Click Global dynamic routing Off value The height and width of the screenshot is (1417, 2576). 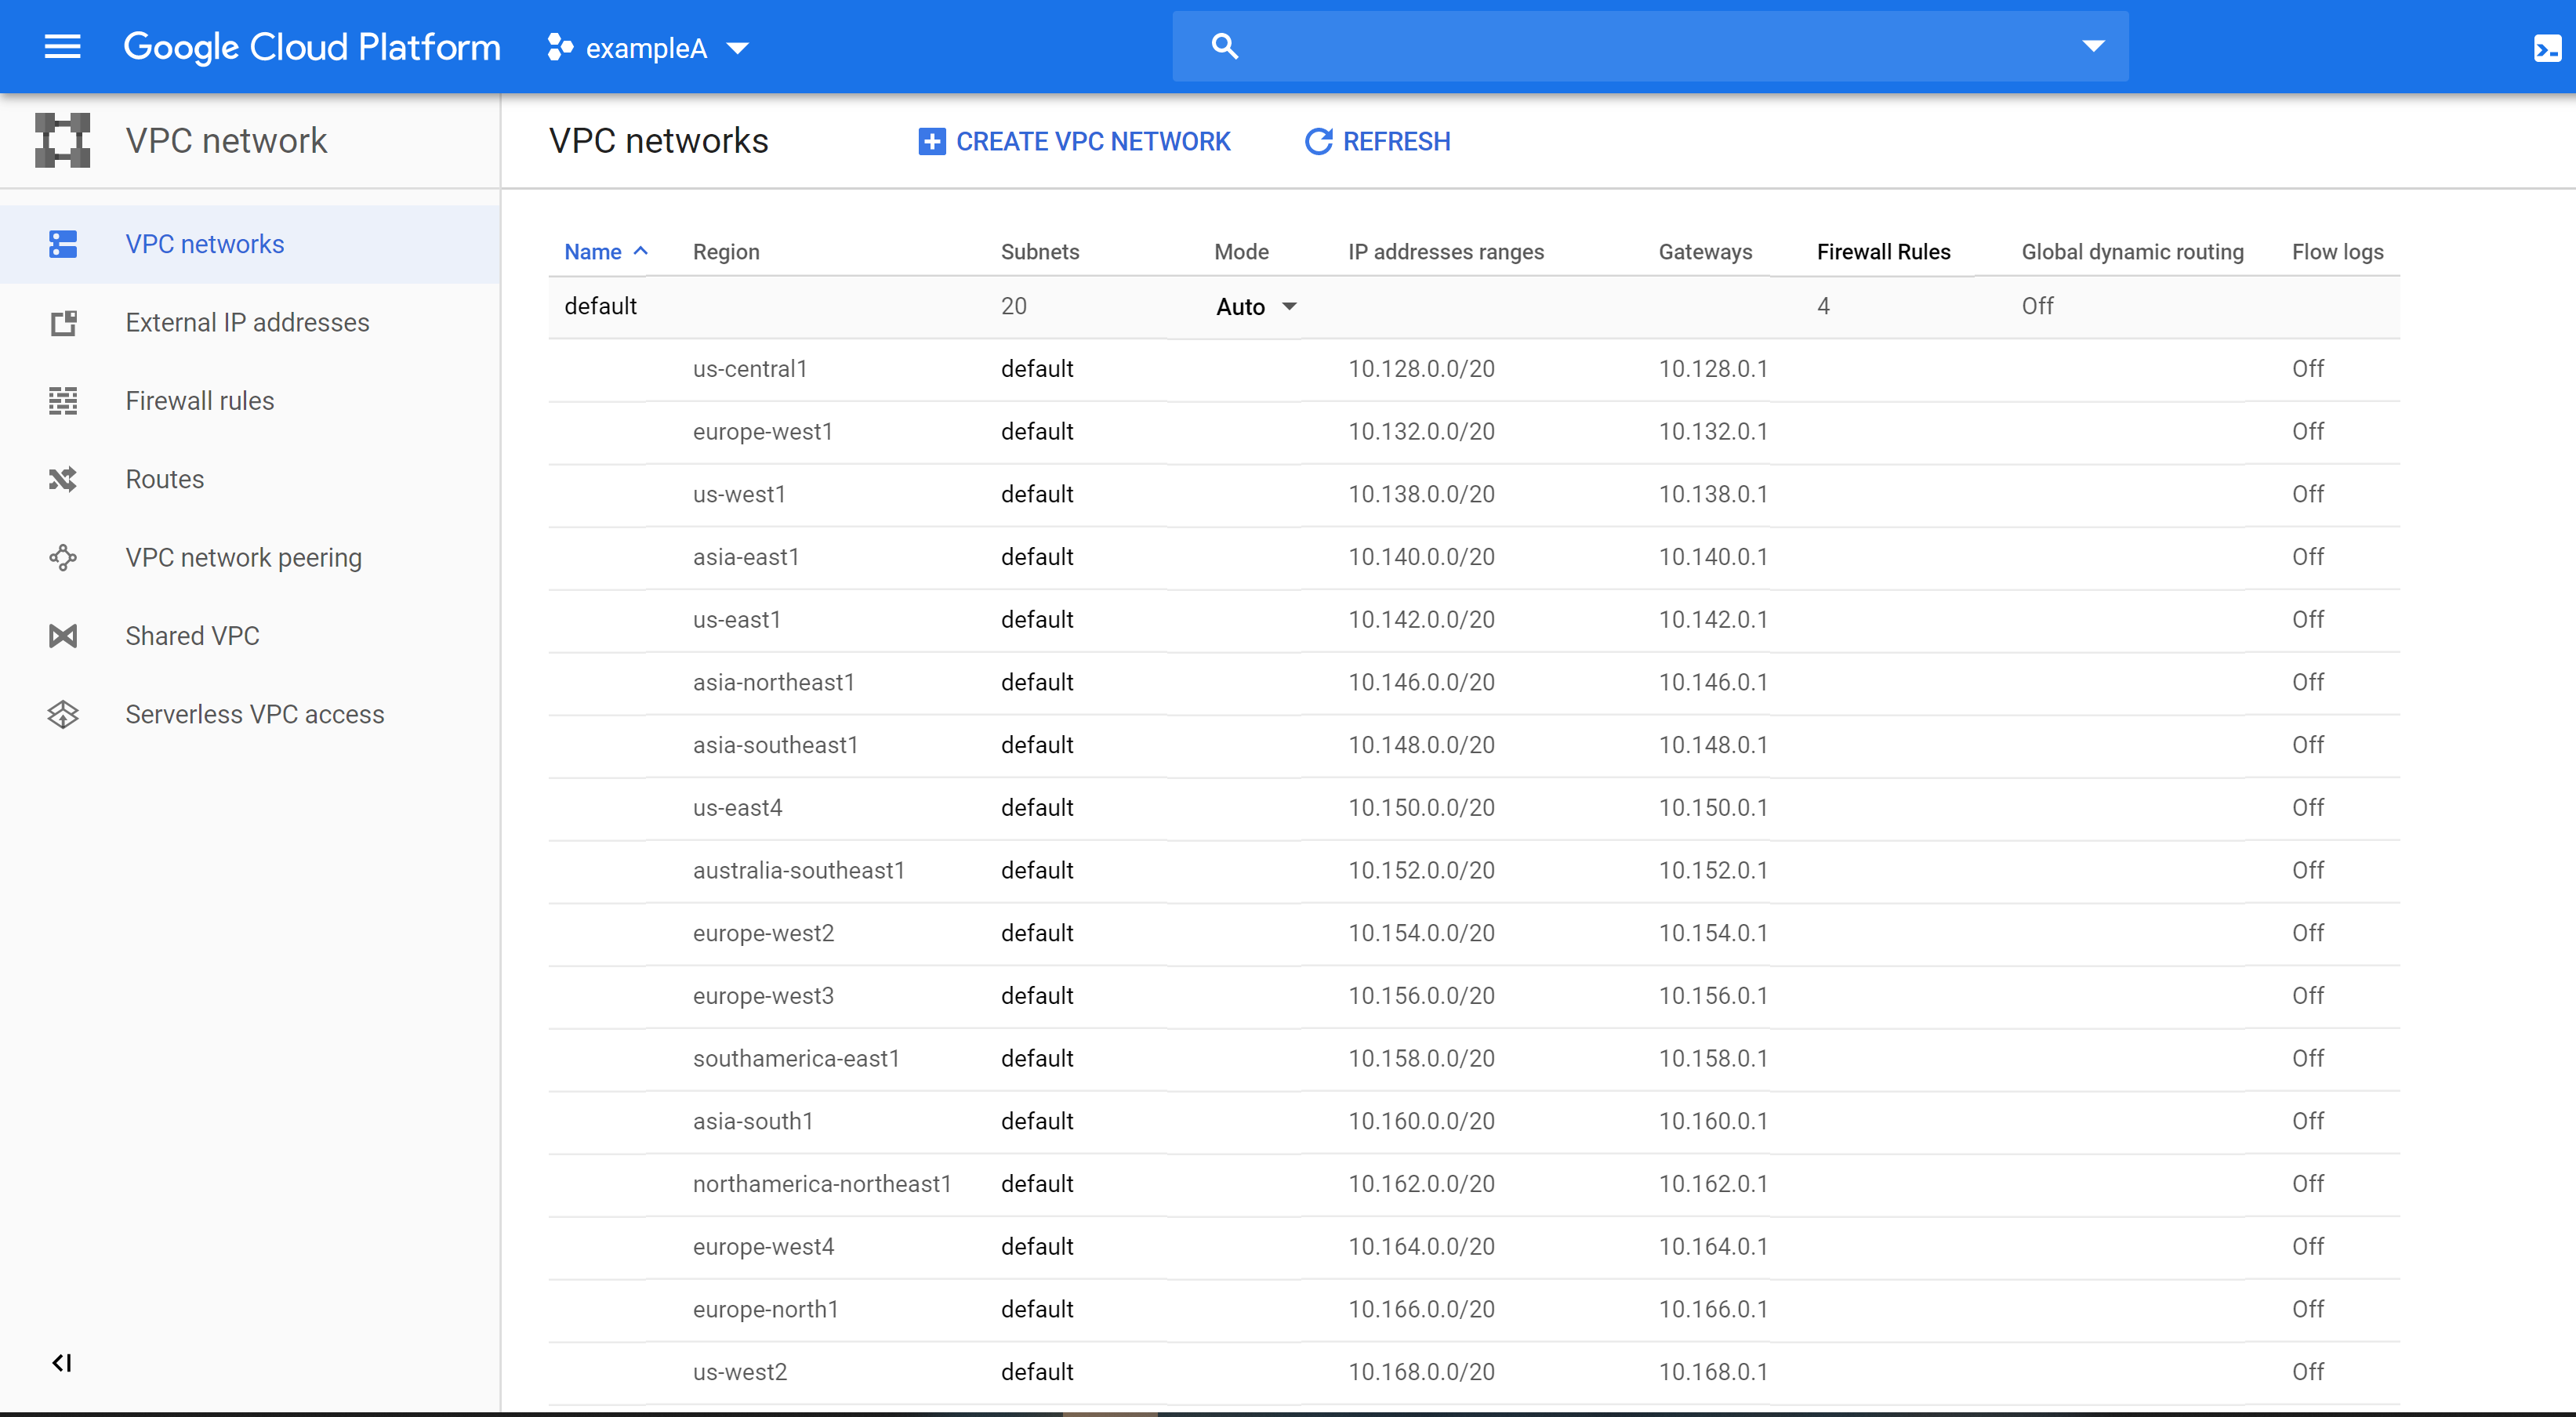(x=2037, y=306)
